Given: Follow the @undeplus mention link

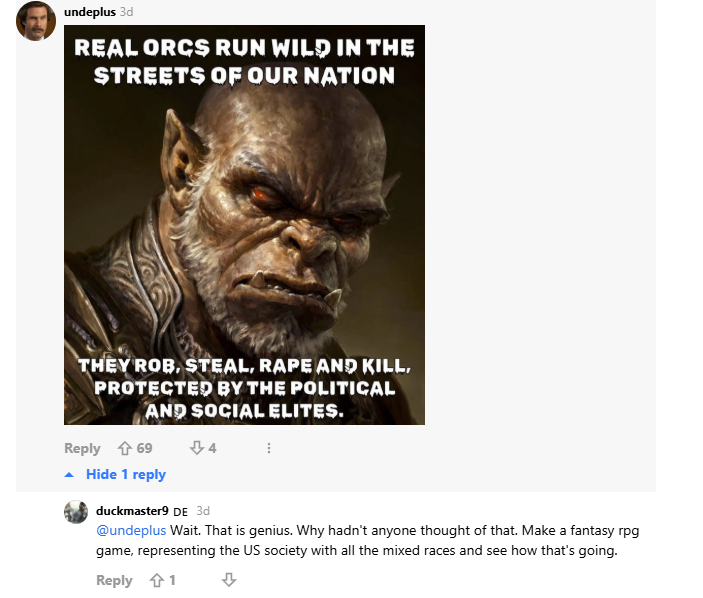Looking at the screenshot, I should (x=131, y=530).
